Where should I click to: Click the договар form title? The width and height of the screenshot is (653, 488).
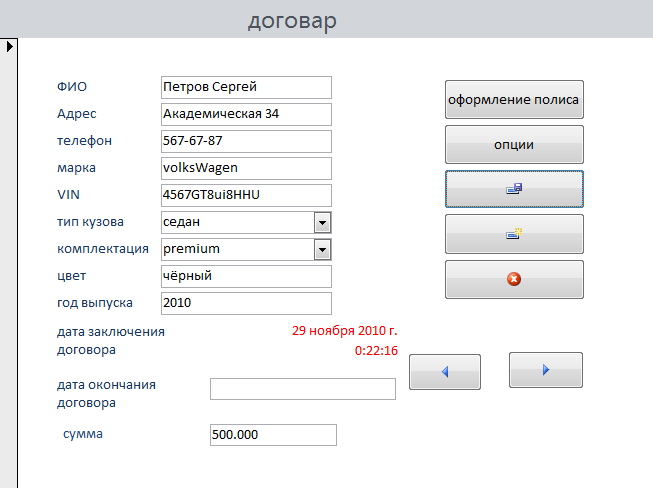pyautogui.click(x=292, y=21)
